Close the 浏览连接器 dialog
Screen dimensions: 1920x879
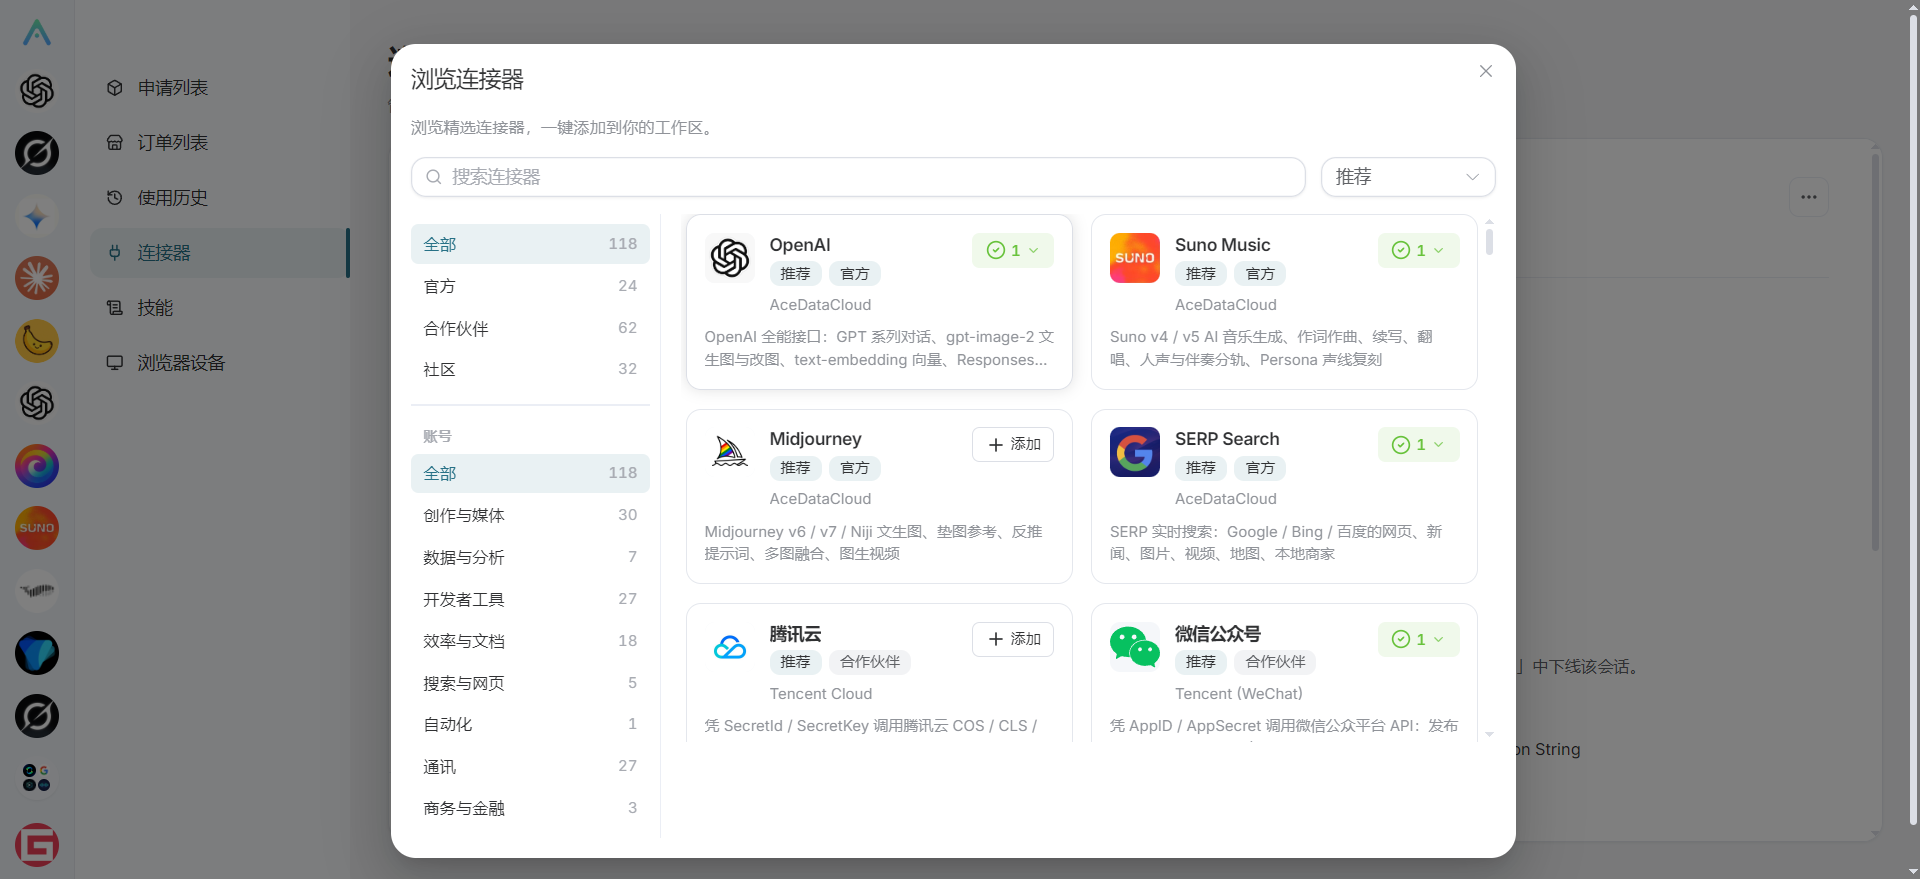[1486, 71]
